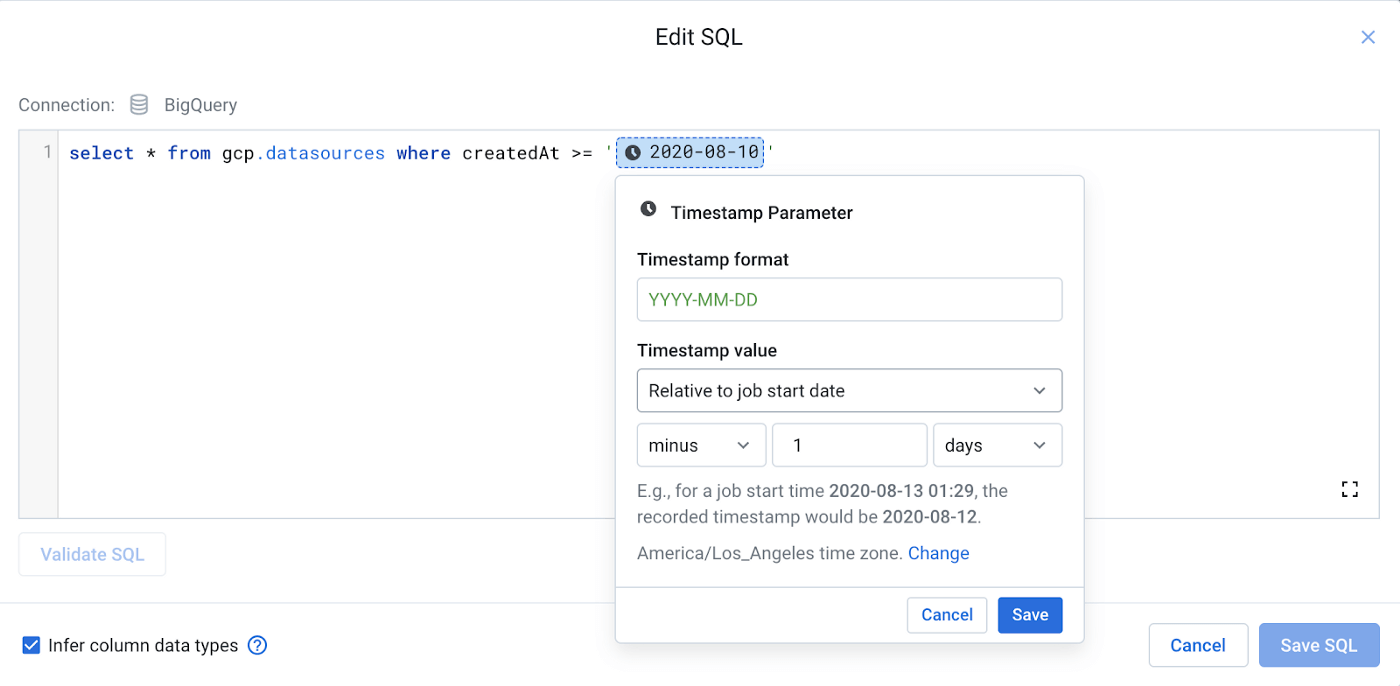Click the Change time zone link

(938, 553)
